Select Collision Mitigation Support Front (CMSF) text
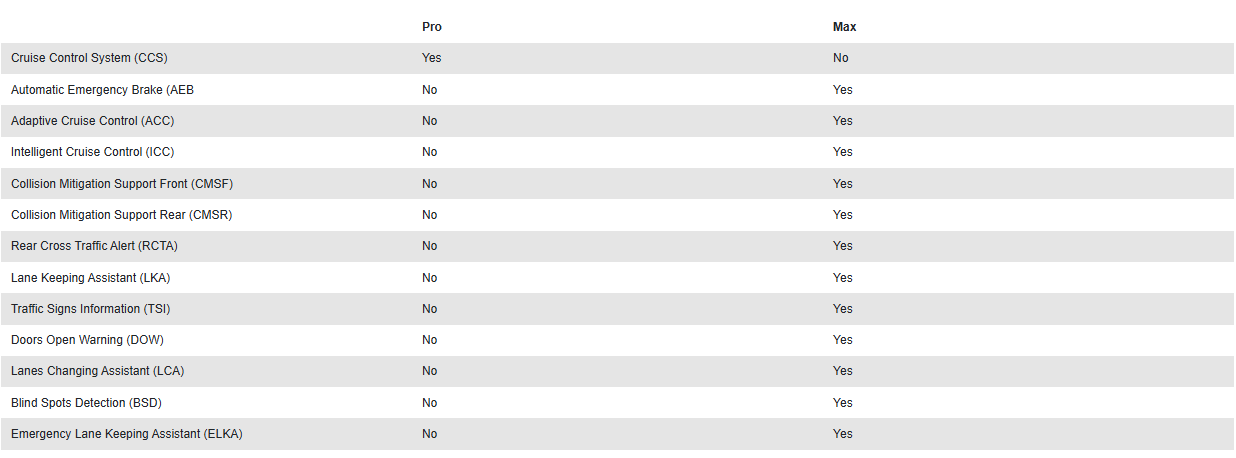1236x458 pixels. pyautogui.click(x=122, y=184)
